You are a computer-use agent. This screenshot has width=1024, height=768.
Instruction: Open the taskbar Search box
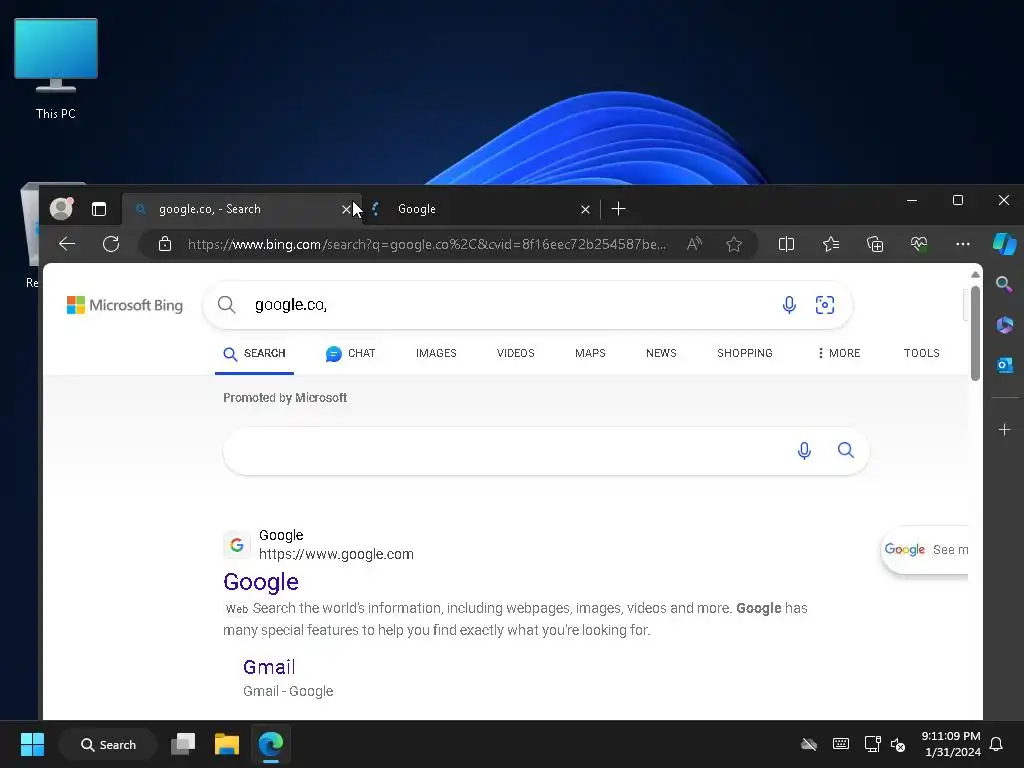tap(108, 744)
